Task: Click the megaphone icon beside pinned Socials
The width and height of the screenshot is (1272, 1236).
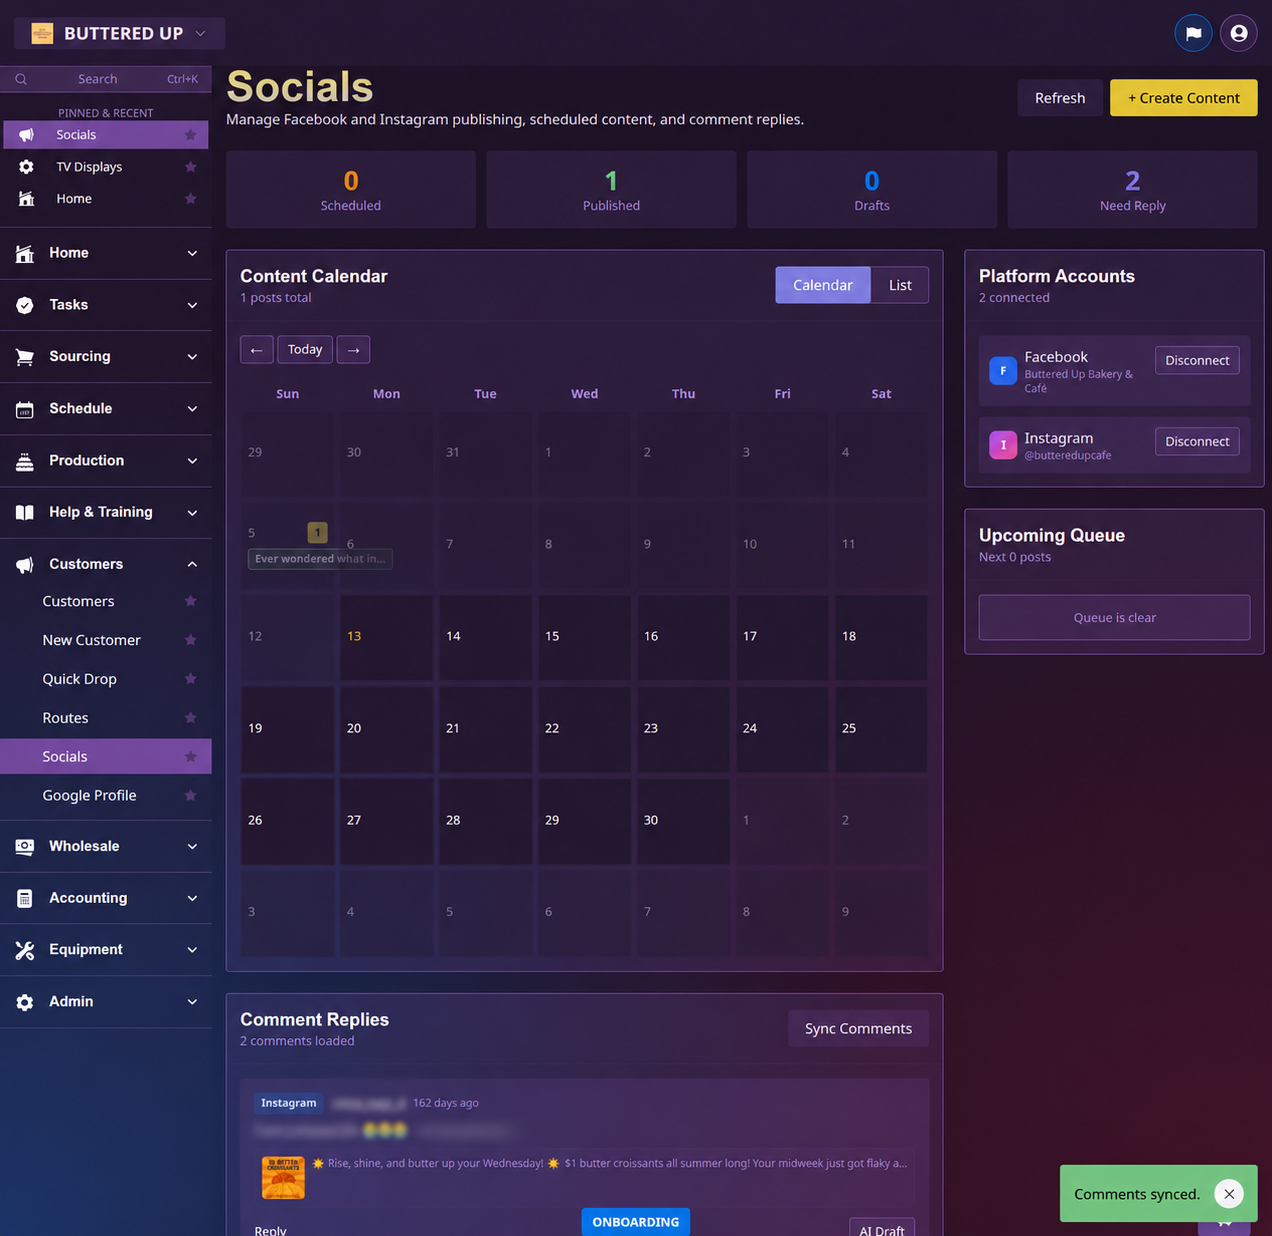Action: click(x=26, y=135)
